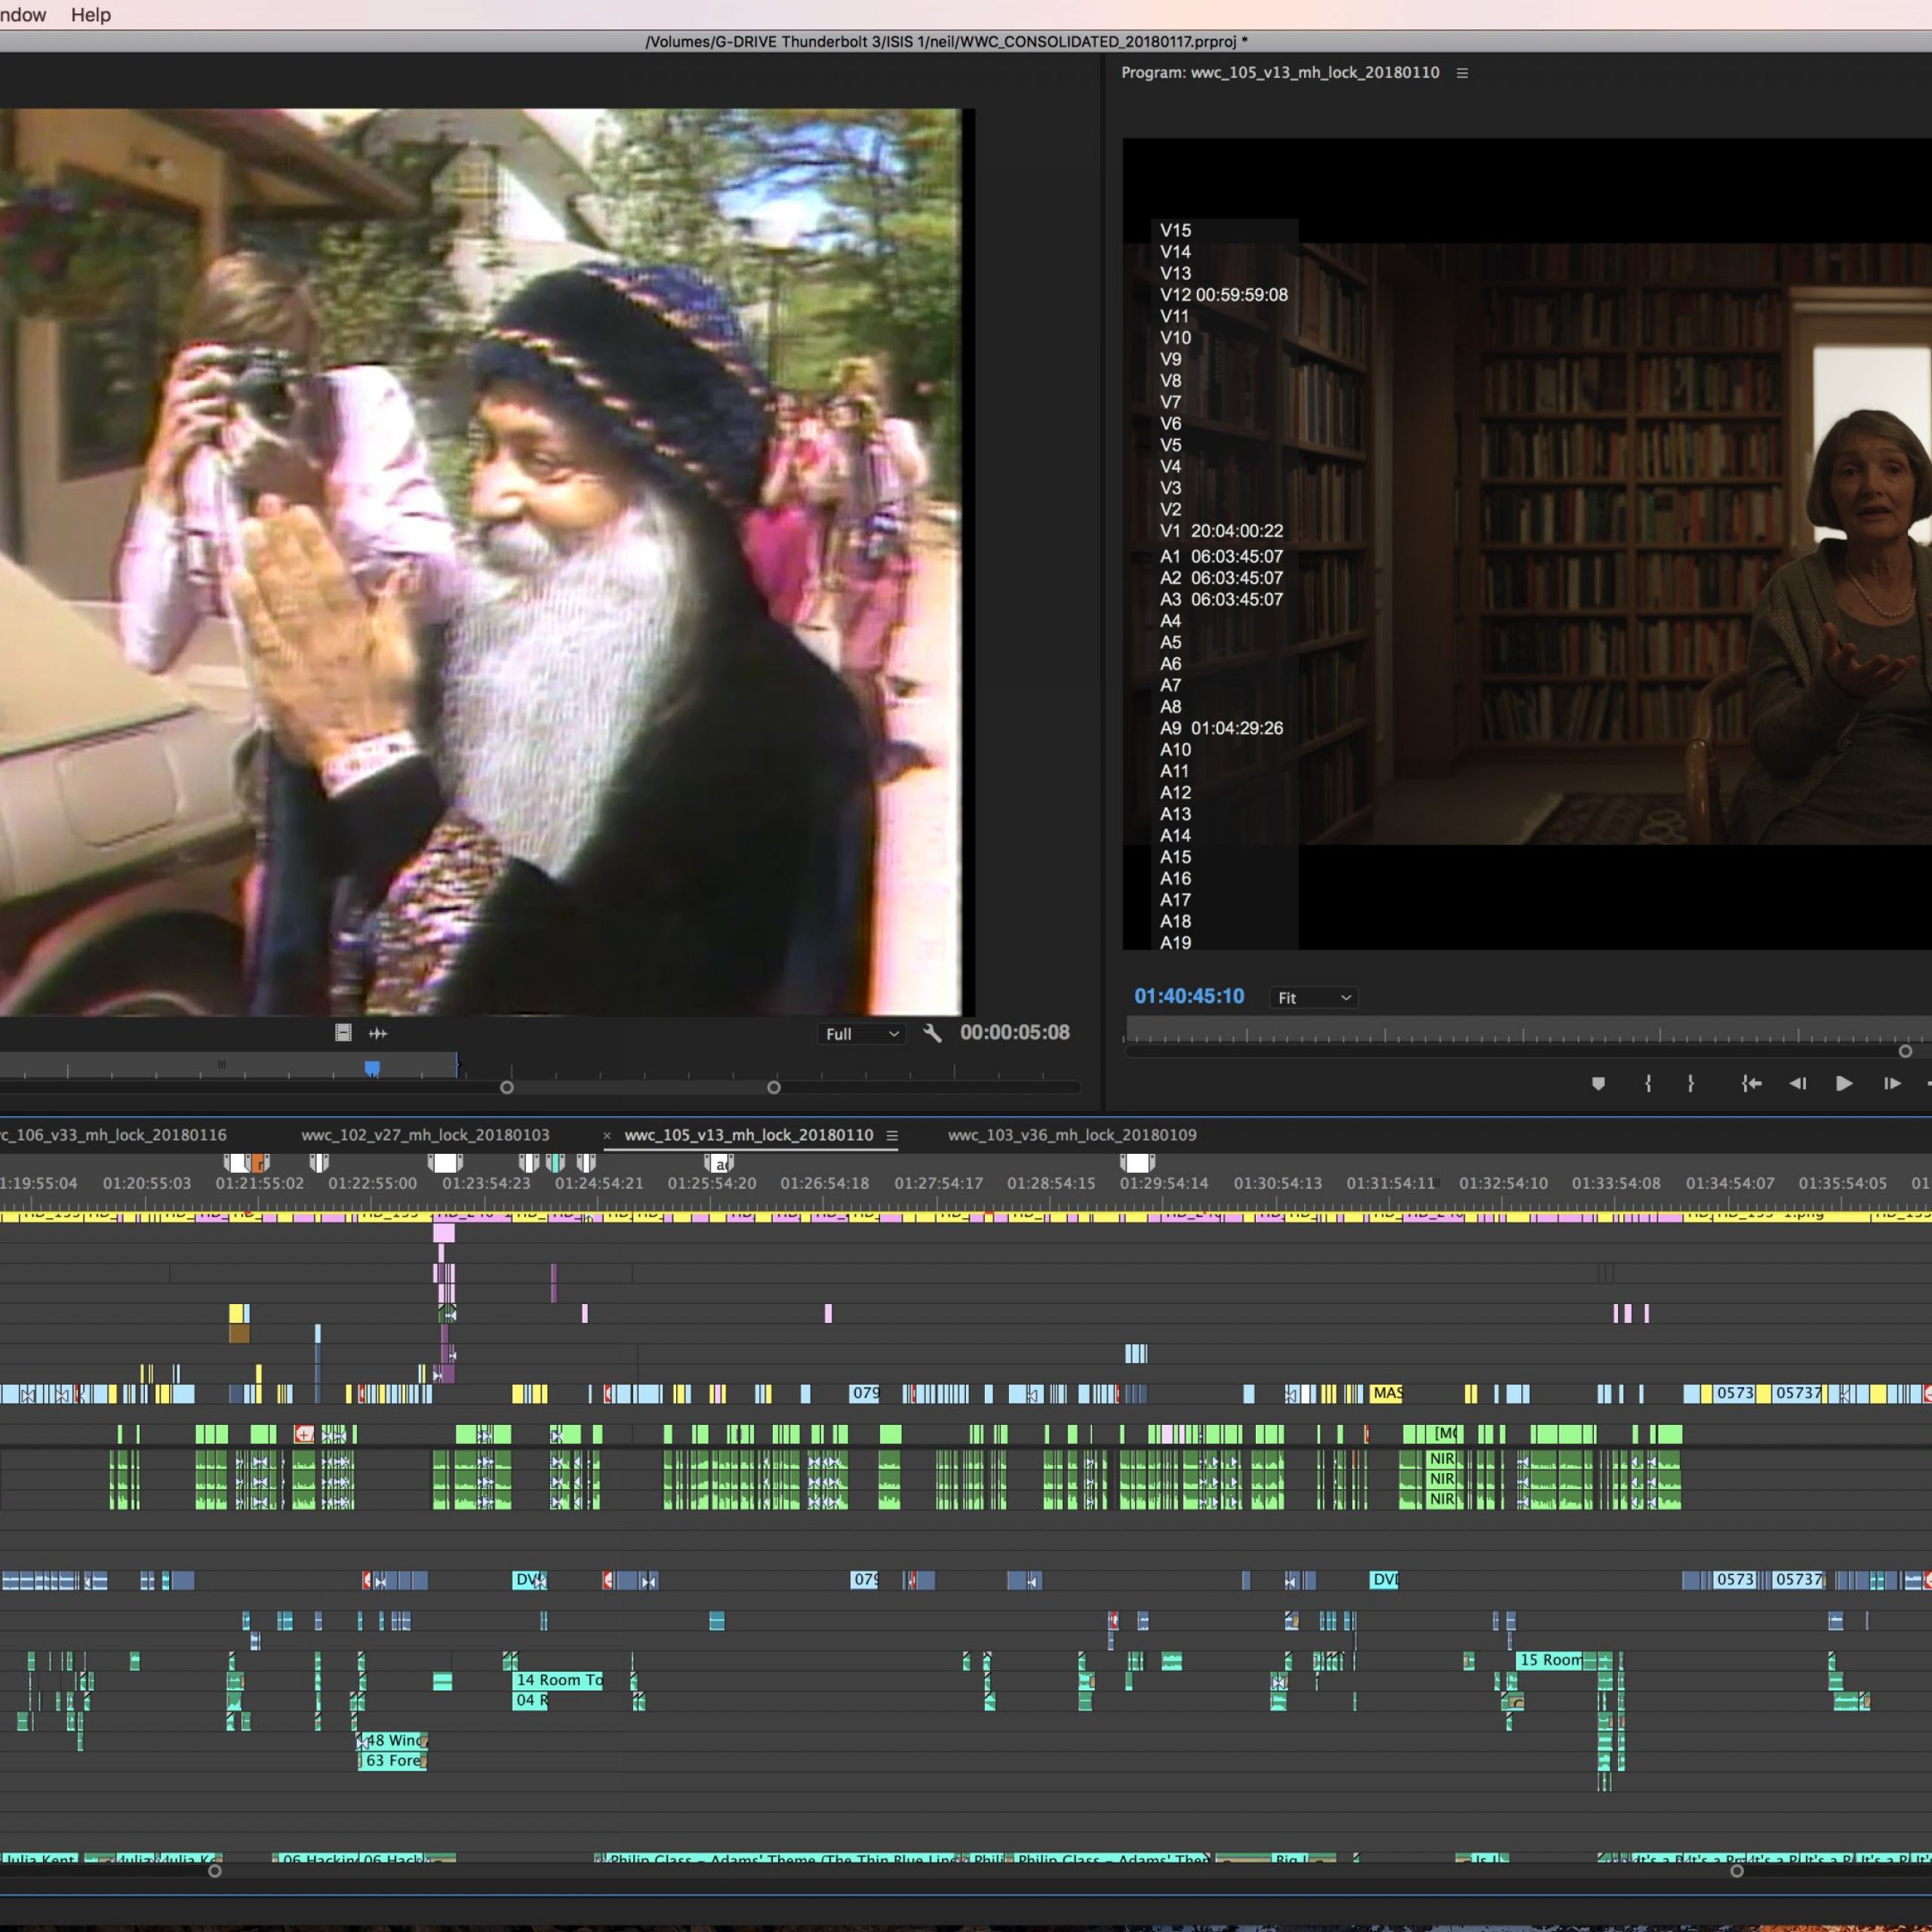This screenshot has width=1932, height=1932.
Task: Open the wwc_105_v13 timeline panel menu
Action: 892,1136
